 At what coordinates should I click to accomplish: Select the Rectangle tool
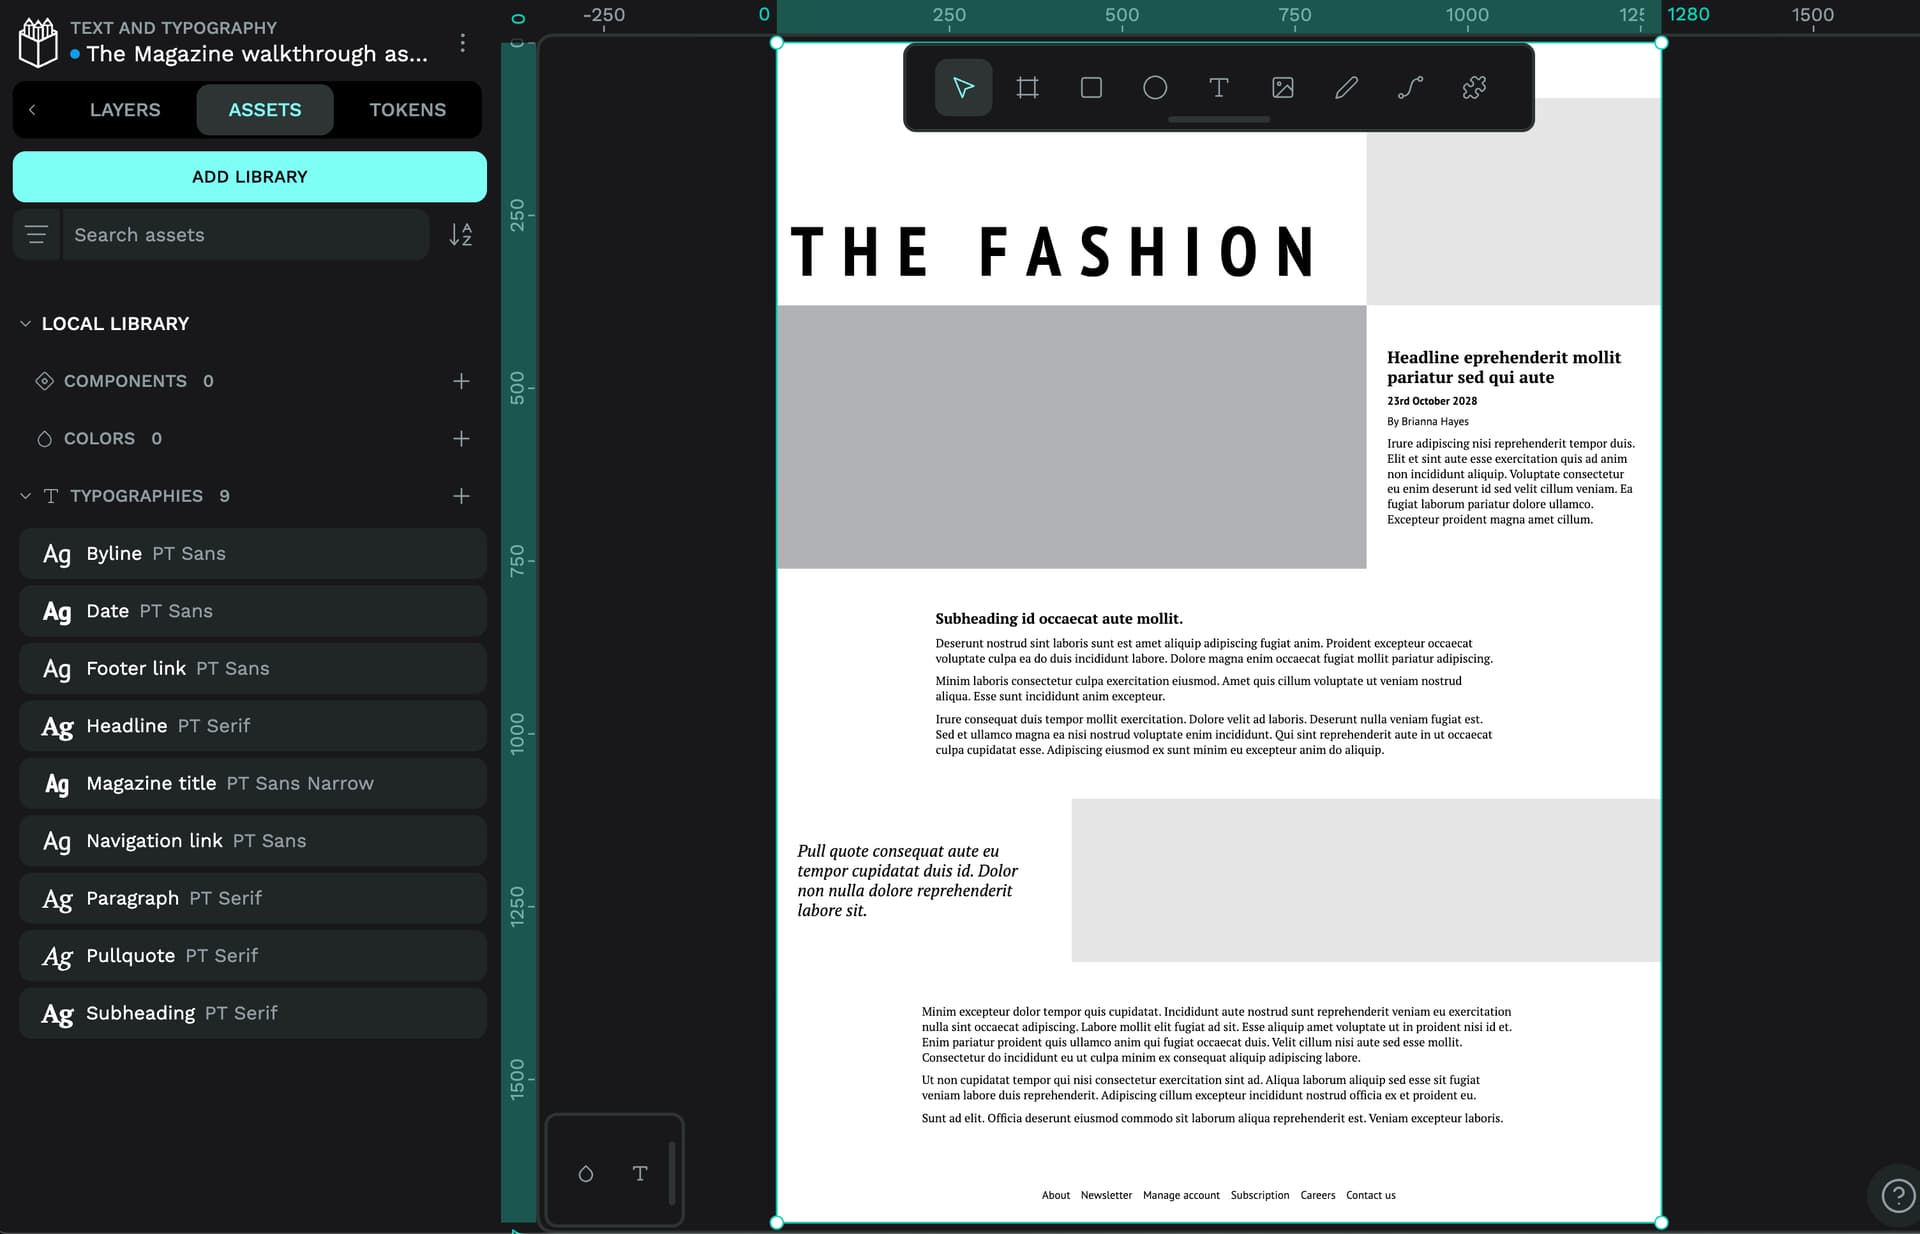click(x=1091, y=88)
